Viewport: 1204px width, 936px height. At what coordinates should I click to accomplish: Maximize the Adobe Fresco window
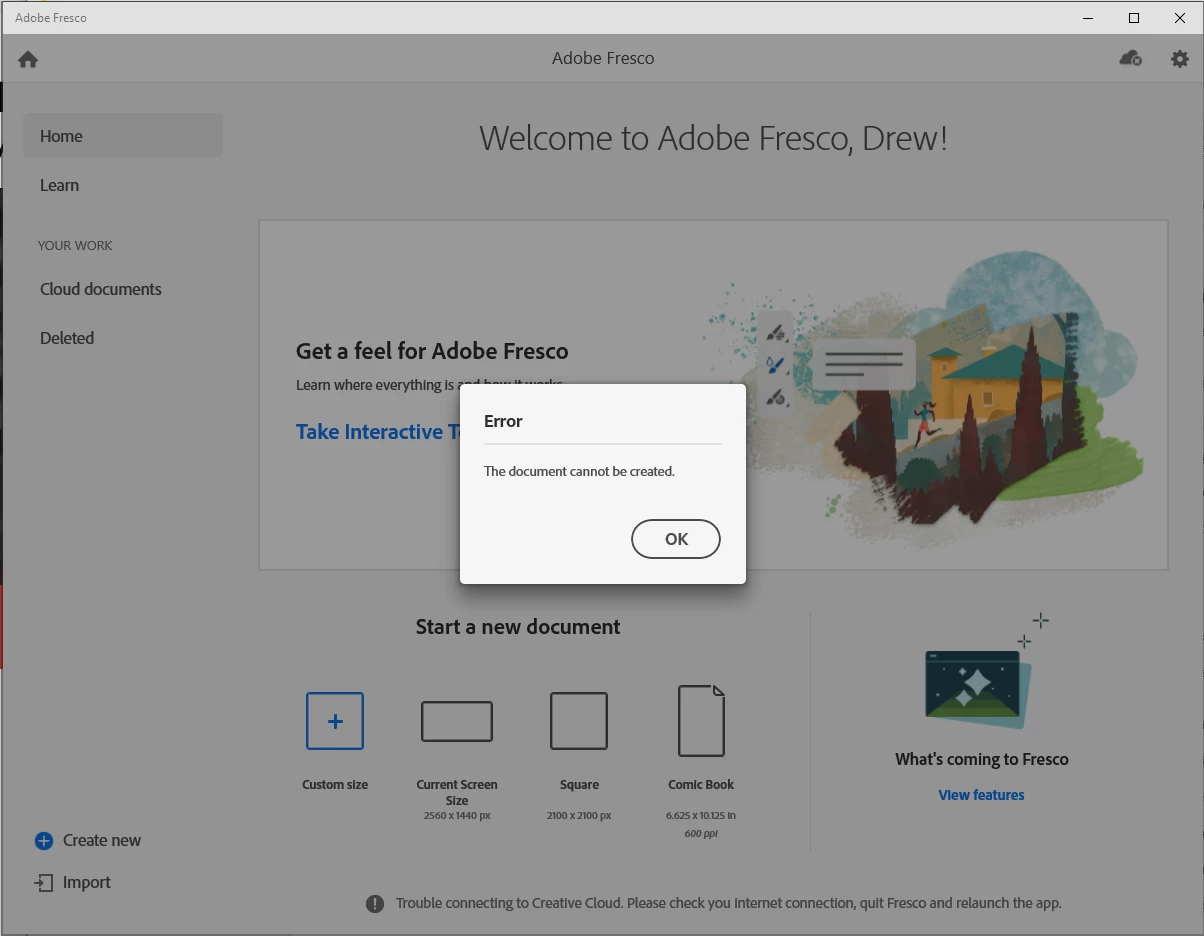click(1134, 18)
